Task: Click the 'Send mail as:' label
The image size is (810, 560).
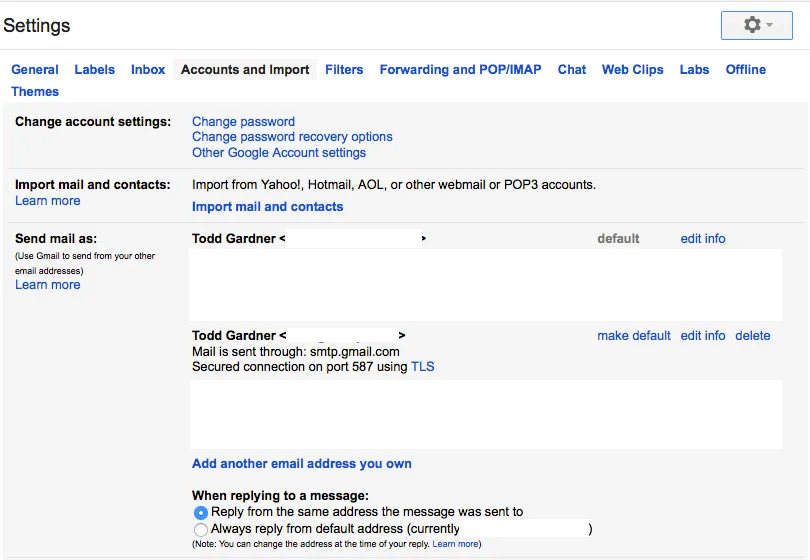Action: click(x=56, y=239)
